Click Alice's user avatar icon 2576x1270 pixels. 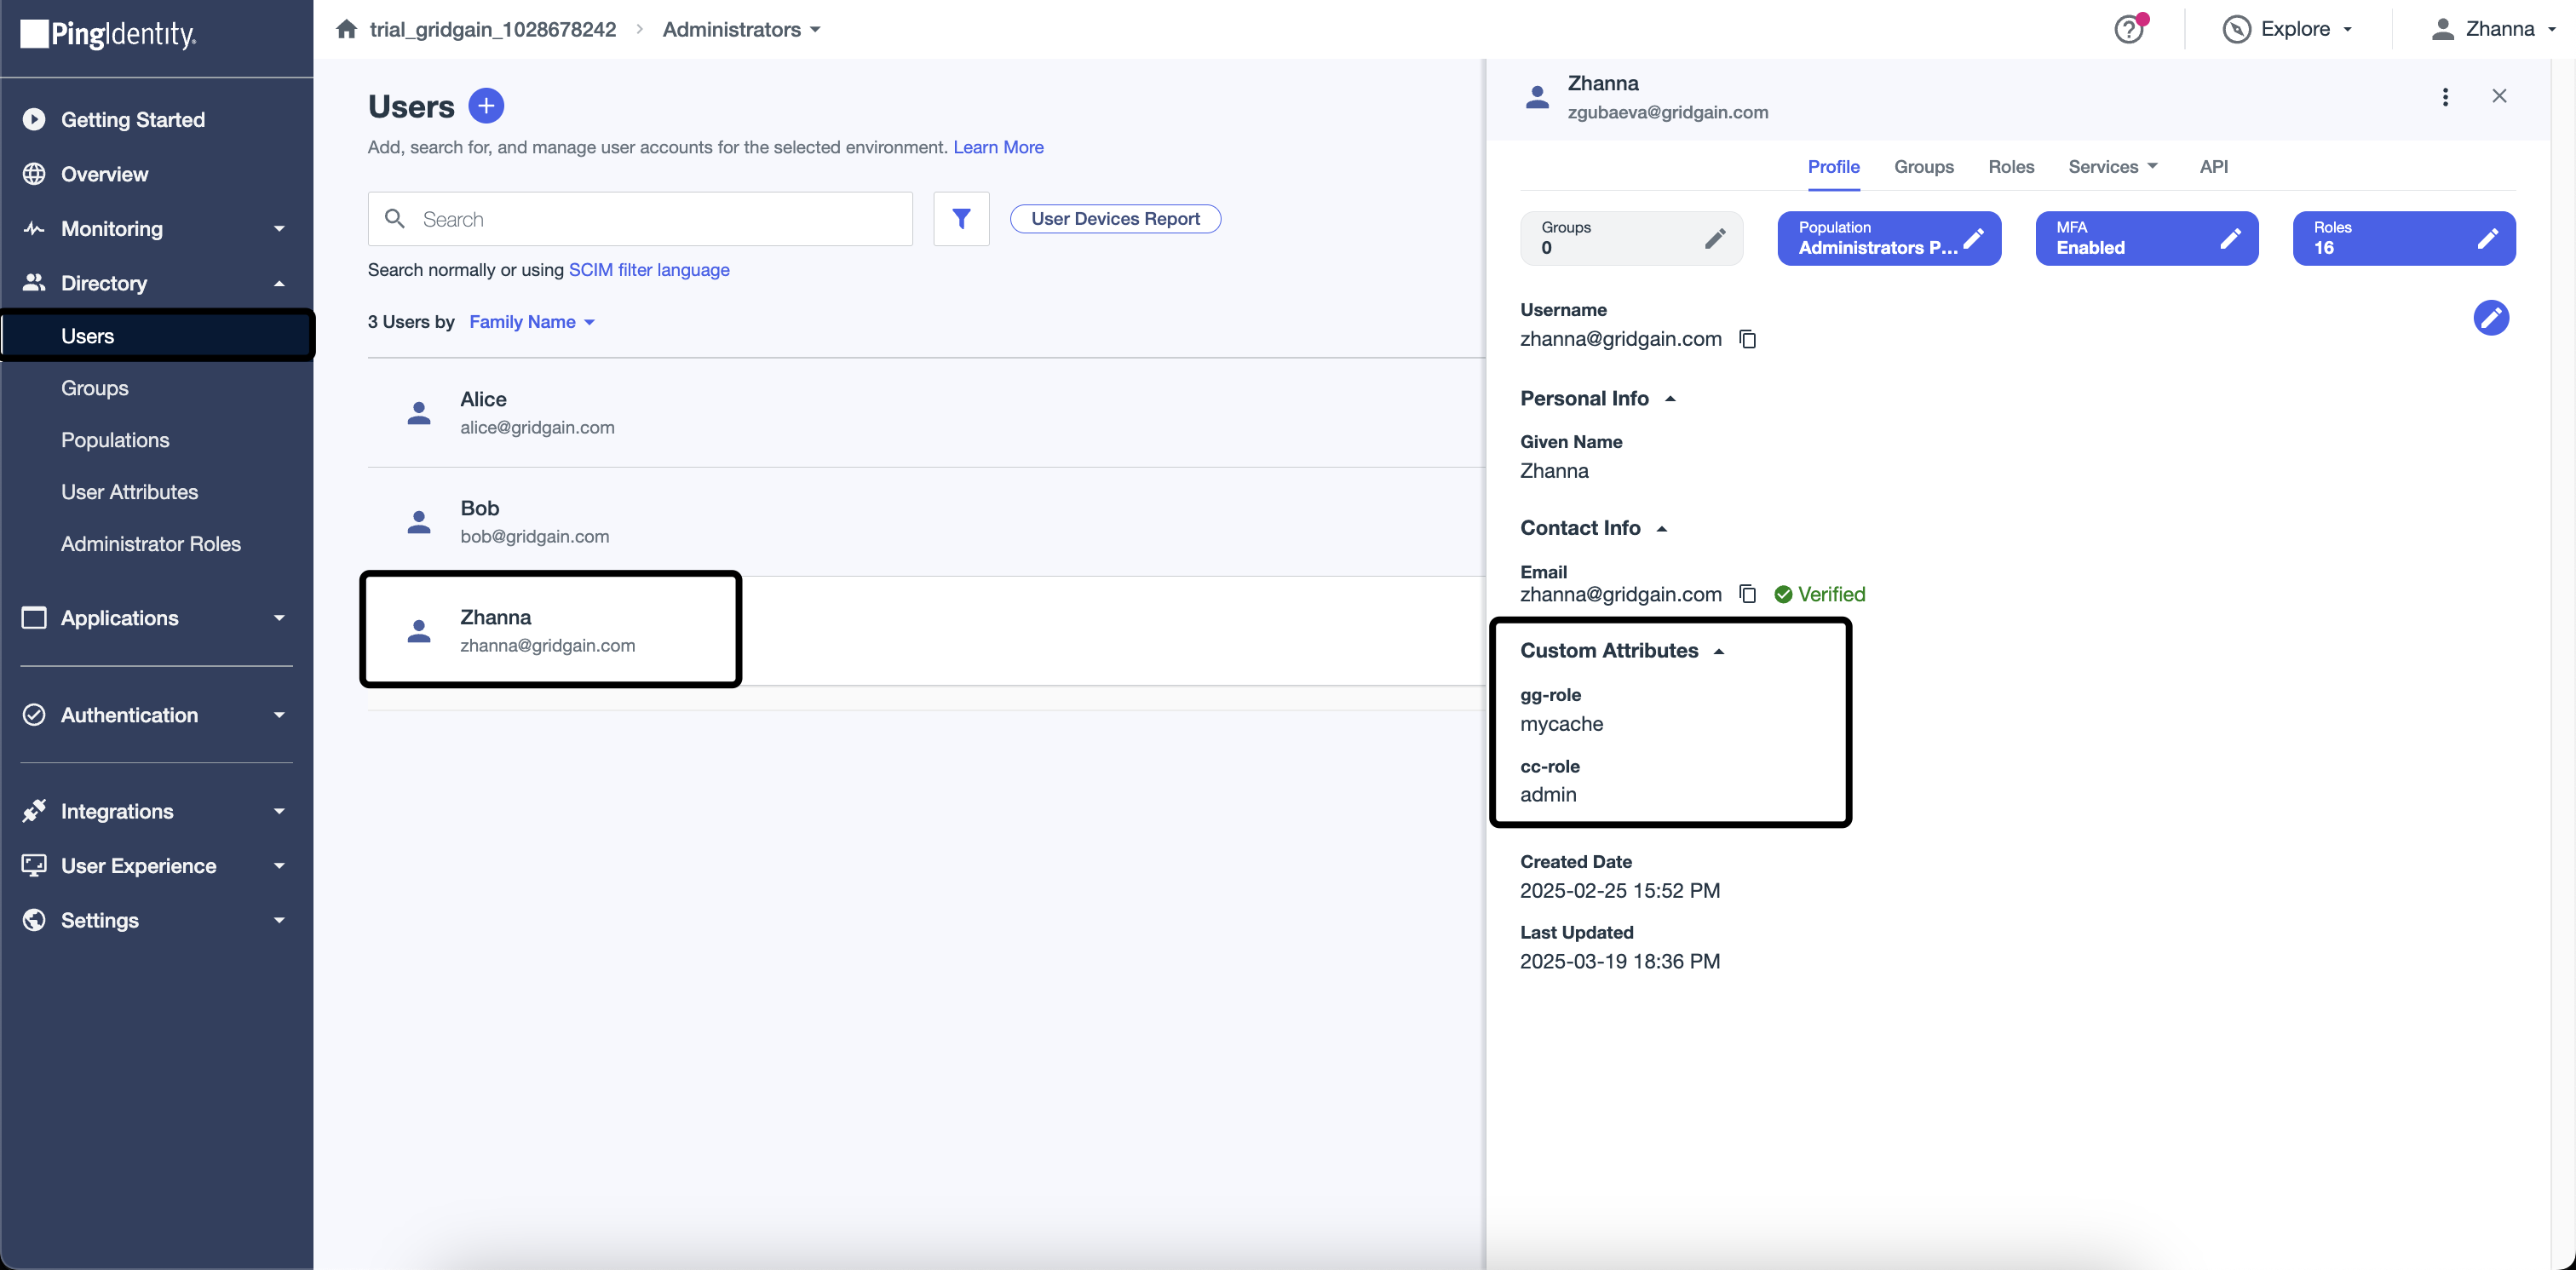(x=419, y=413)
